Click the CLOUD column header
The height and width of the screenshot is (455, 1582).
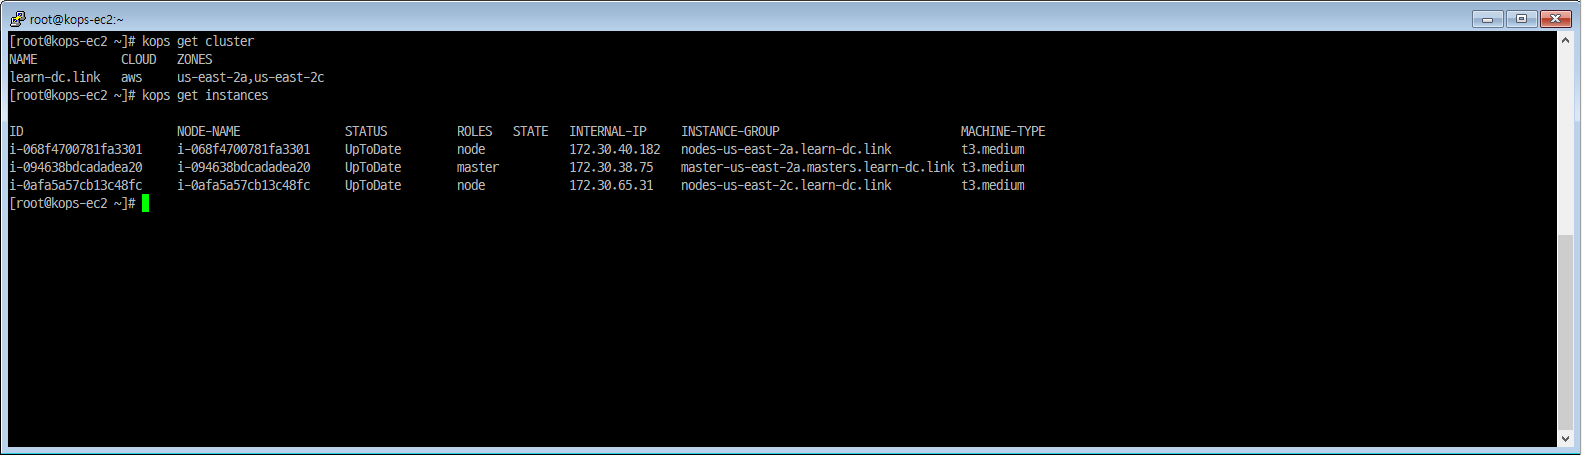point(139,59)
